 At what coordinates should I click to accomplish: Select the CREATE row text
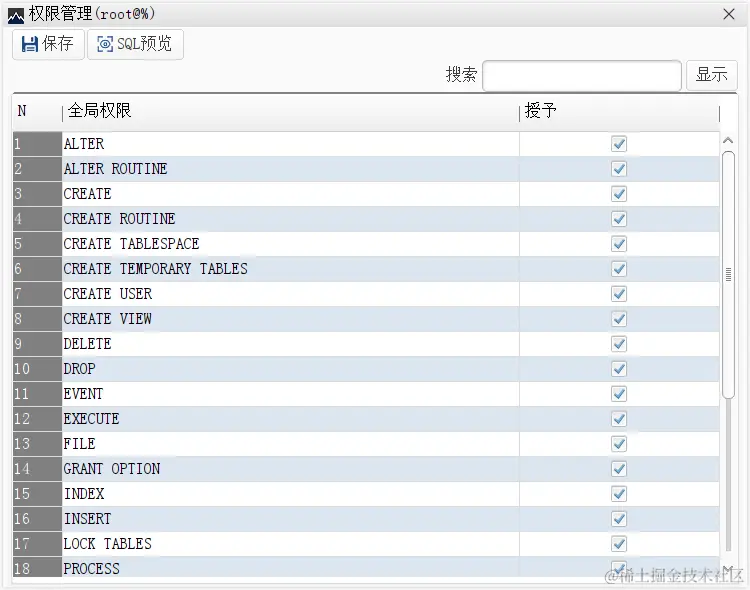pyautogui.click(x=88, y=194)
